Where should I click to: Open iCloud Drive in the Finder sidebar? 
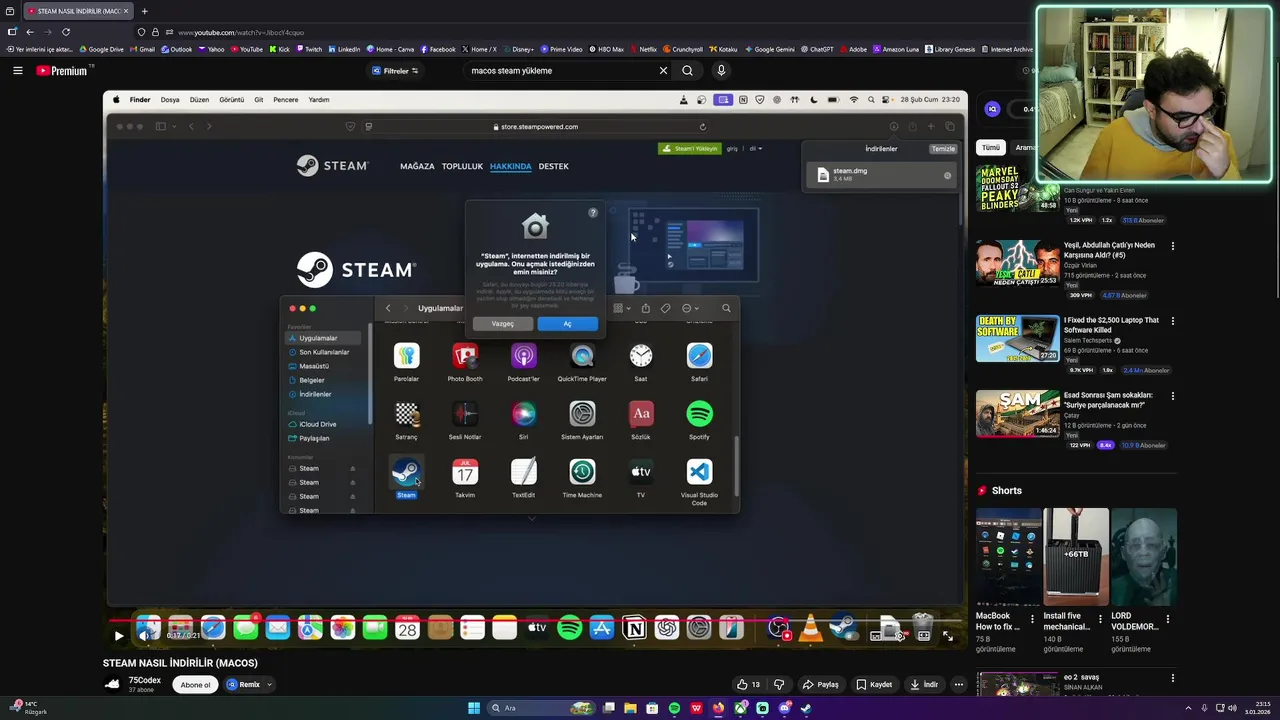pyautogui.click(x=318, y=424)
